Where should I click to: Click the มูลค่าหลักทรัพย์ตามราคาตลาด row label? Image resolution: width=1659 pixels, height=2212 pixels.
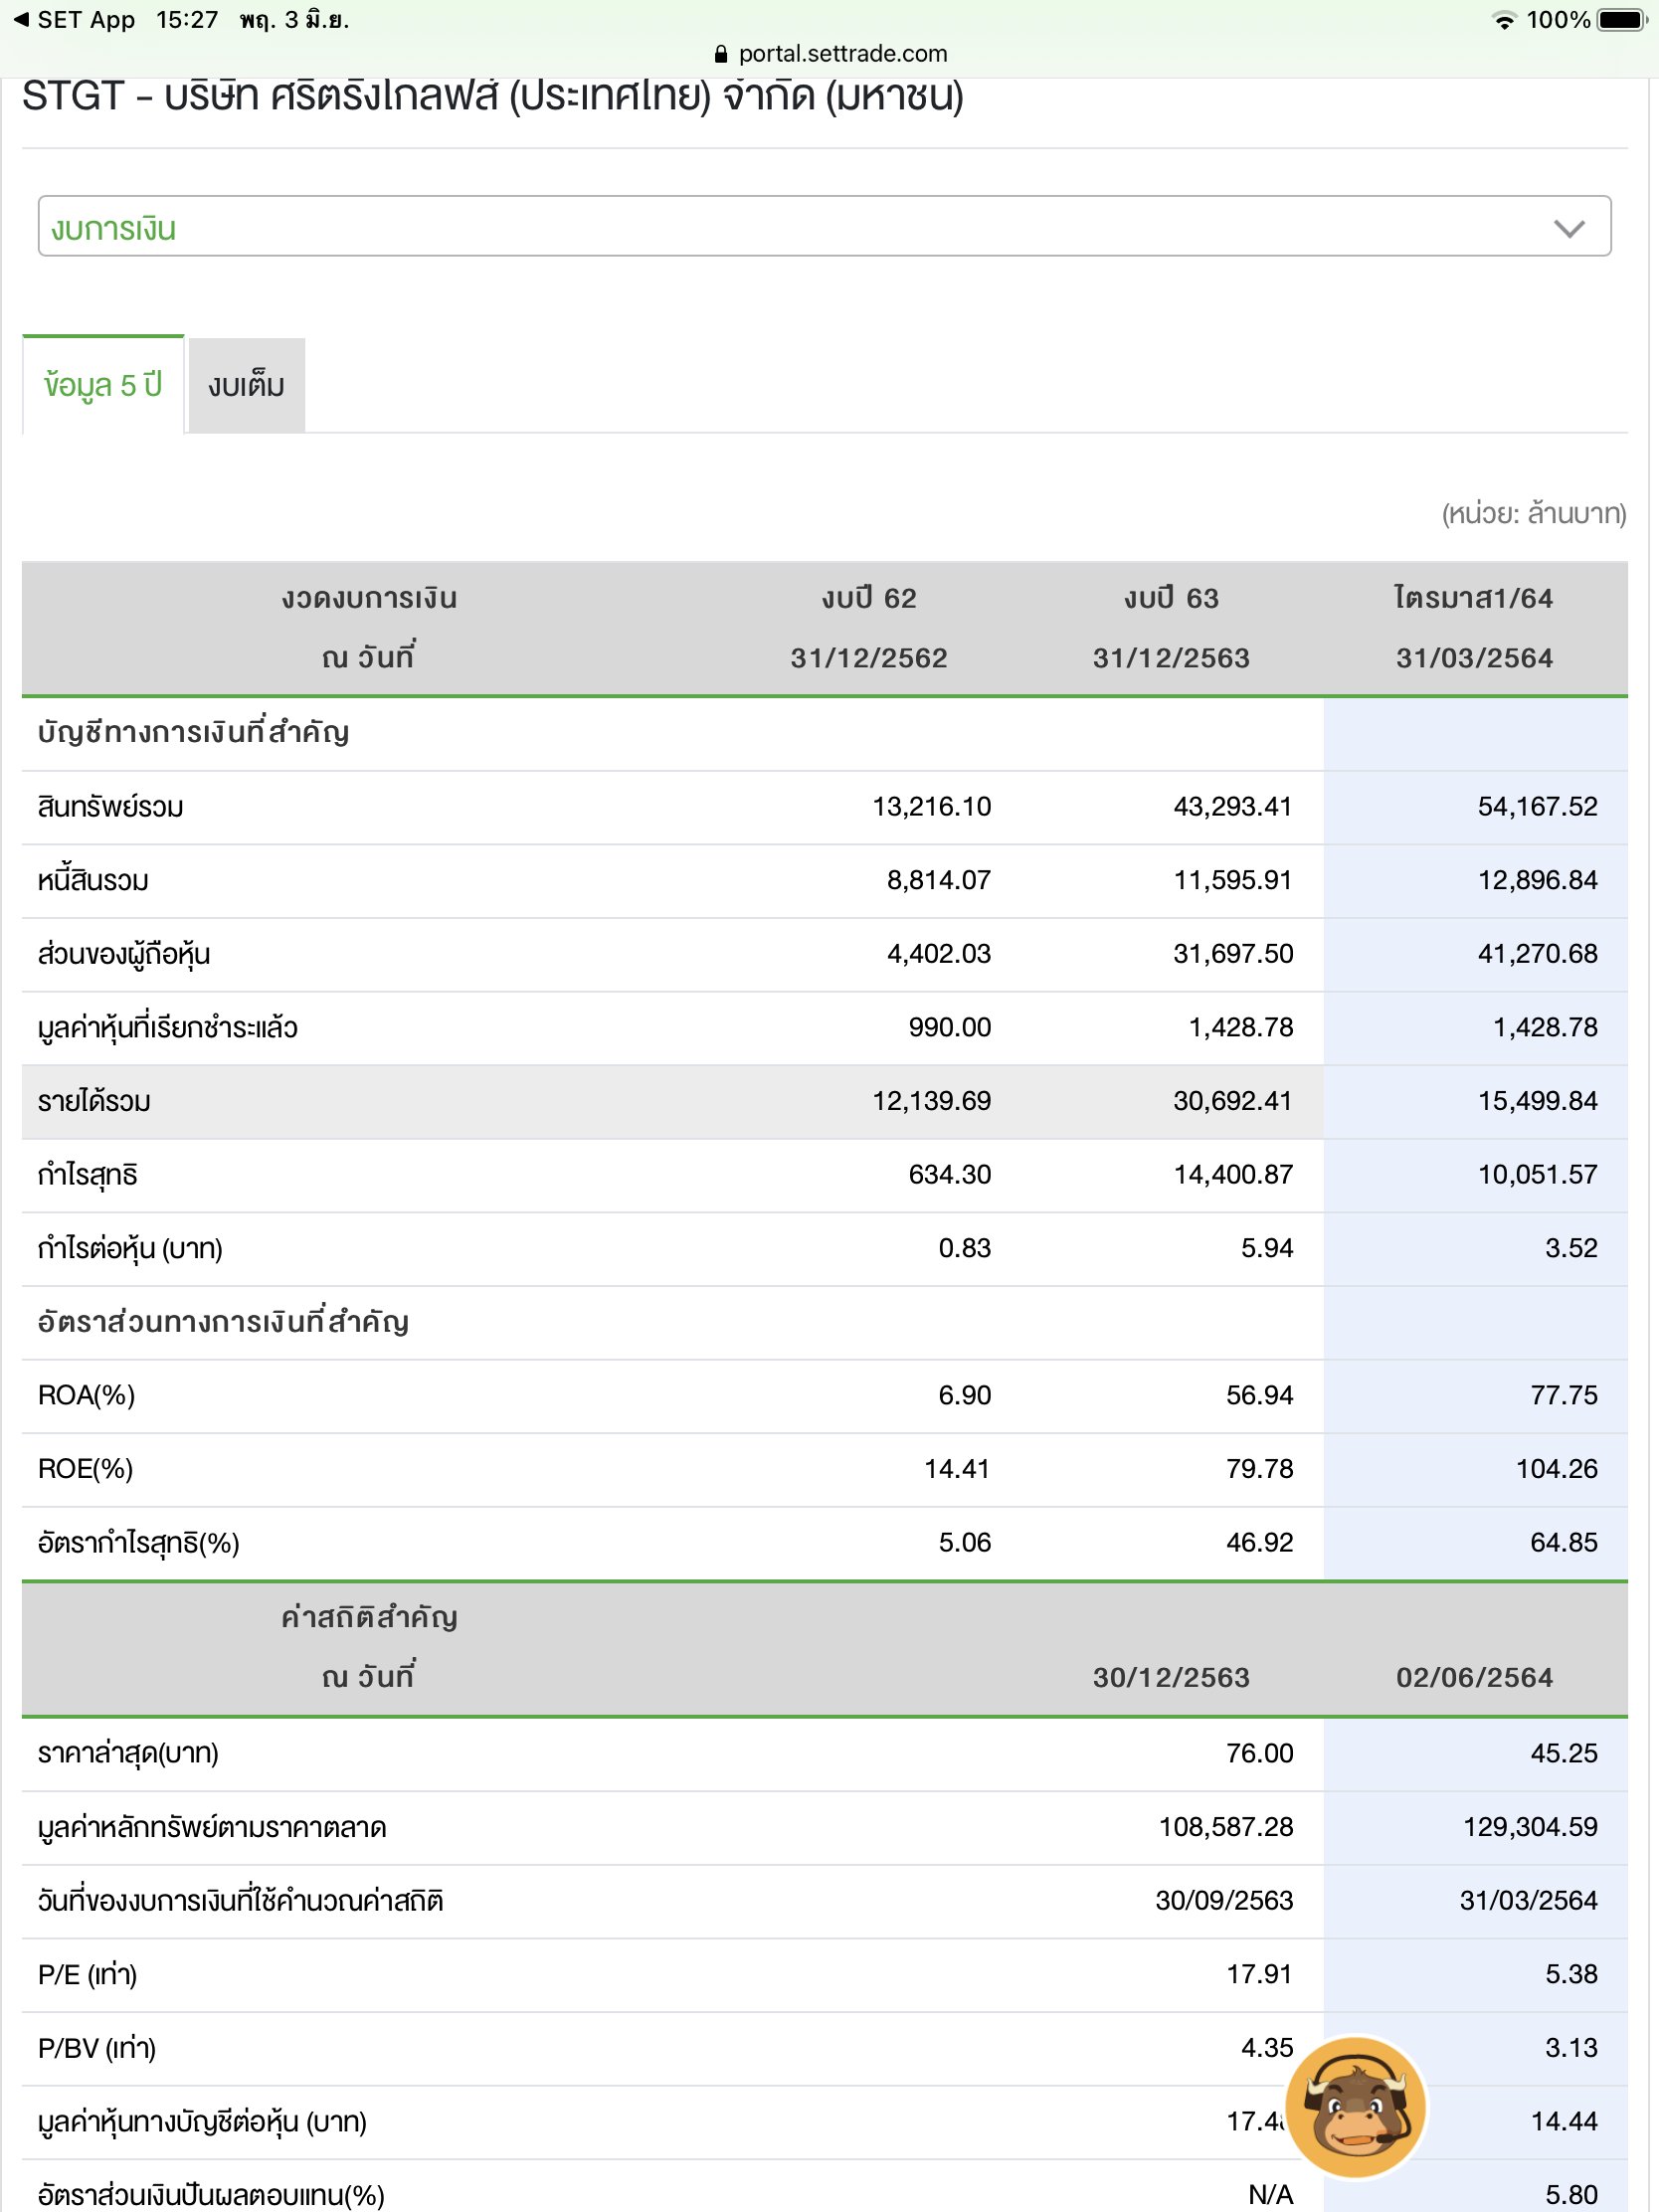[x=212, y=1827]
